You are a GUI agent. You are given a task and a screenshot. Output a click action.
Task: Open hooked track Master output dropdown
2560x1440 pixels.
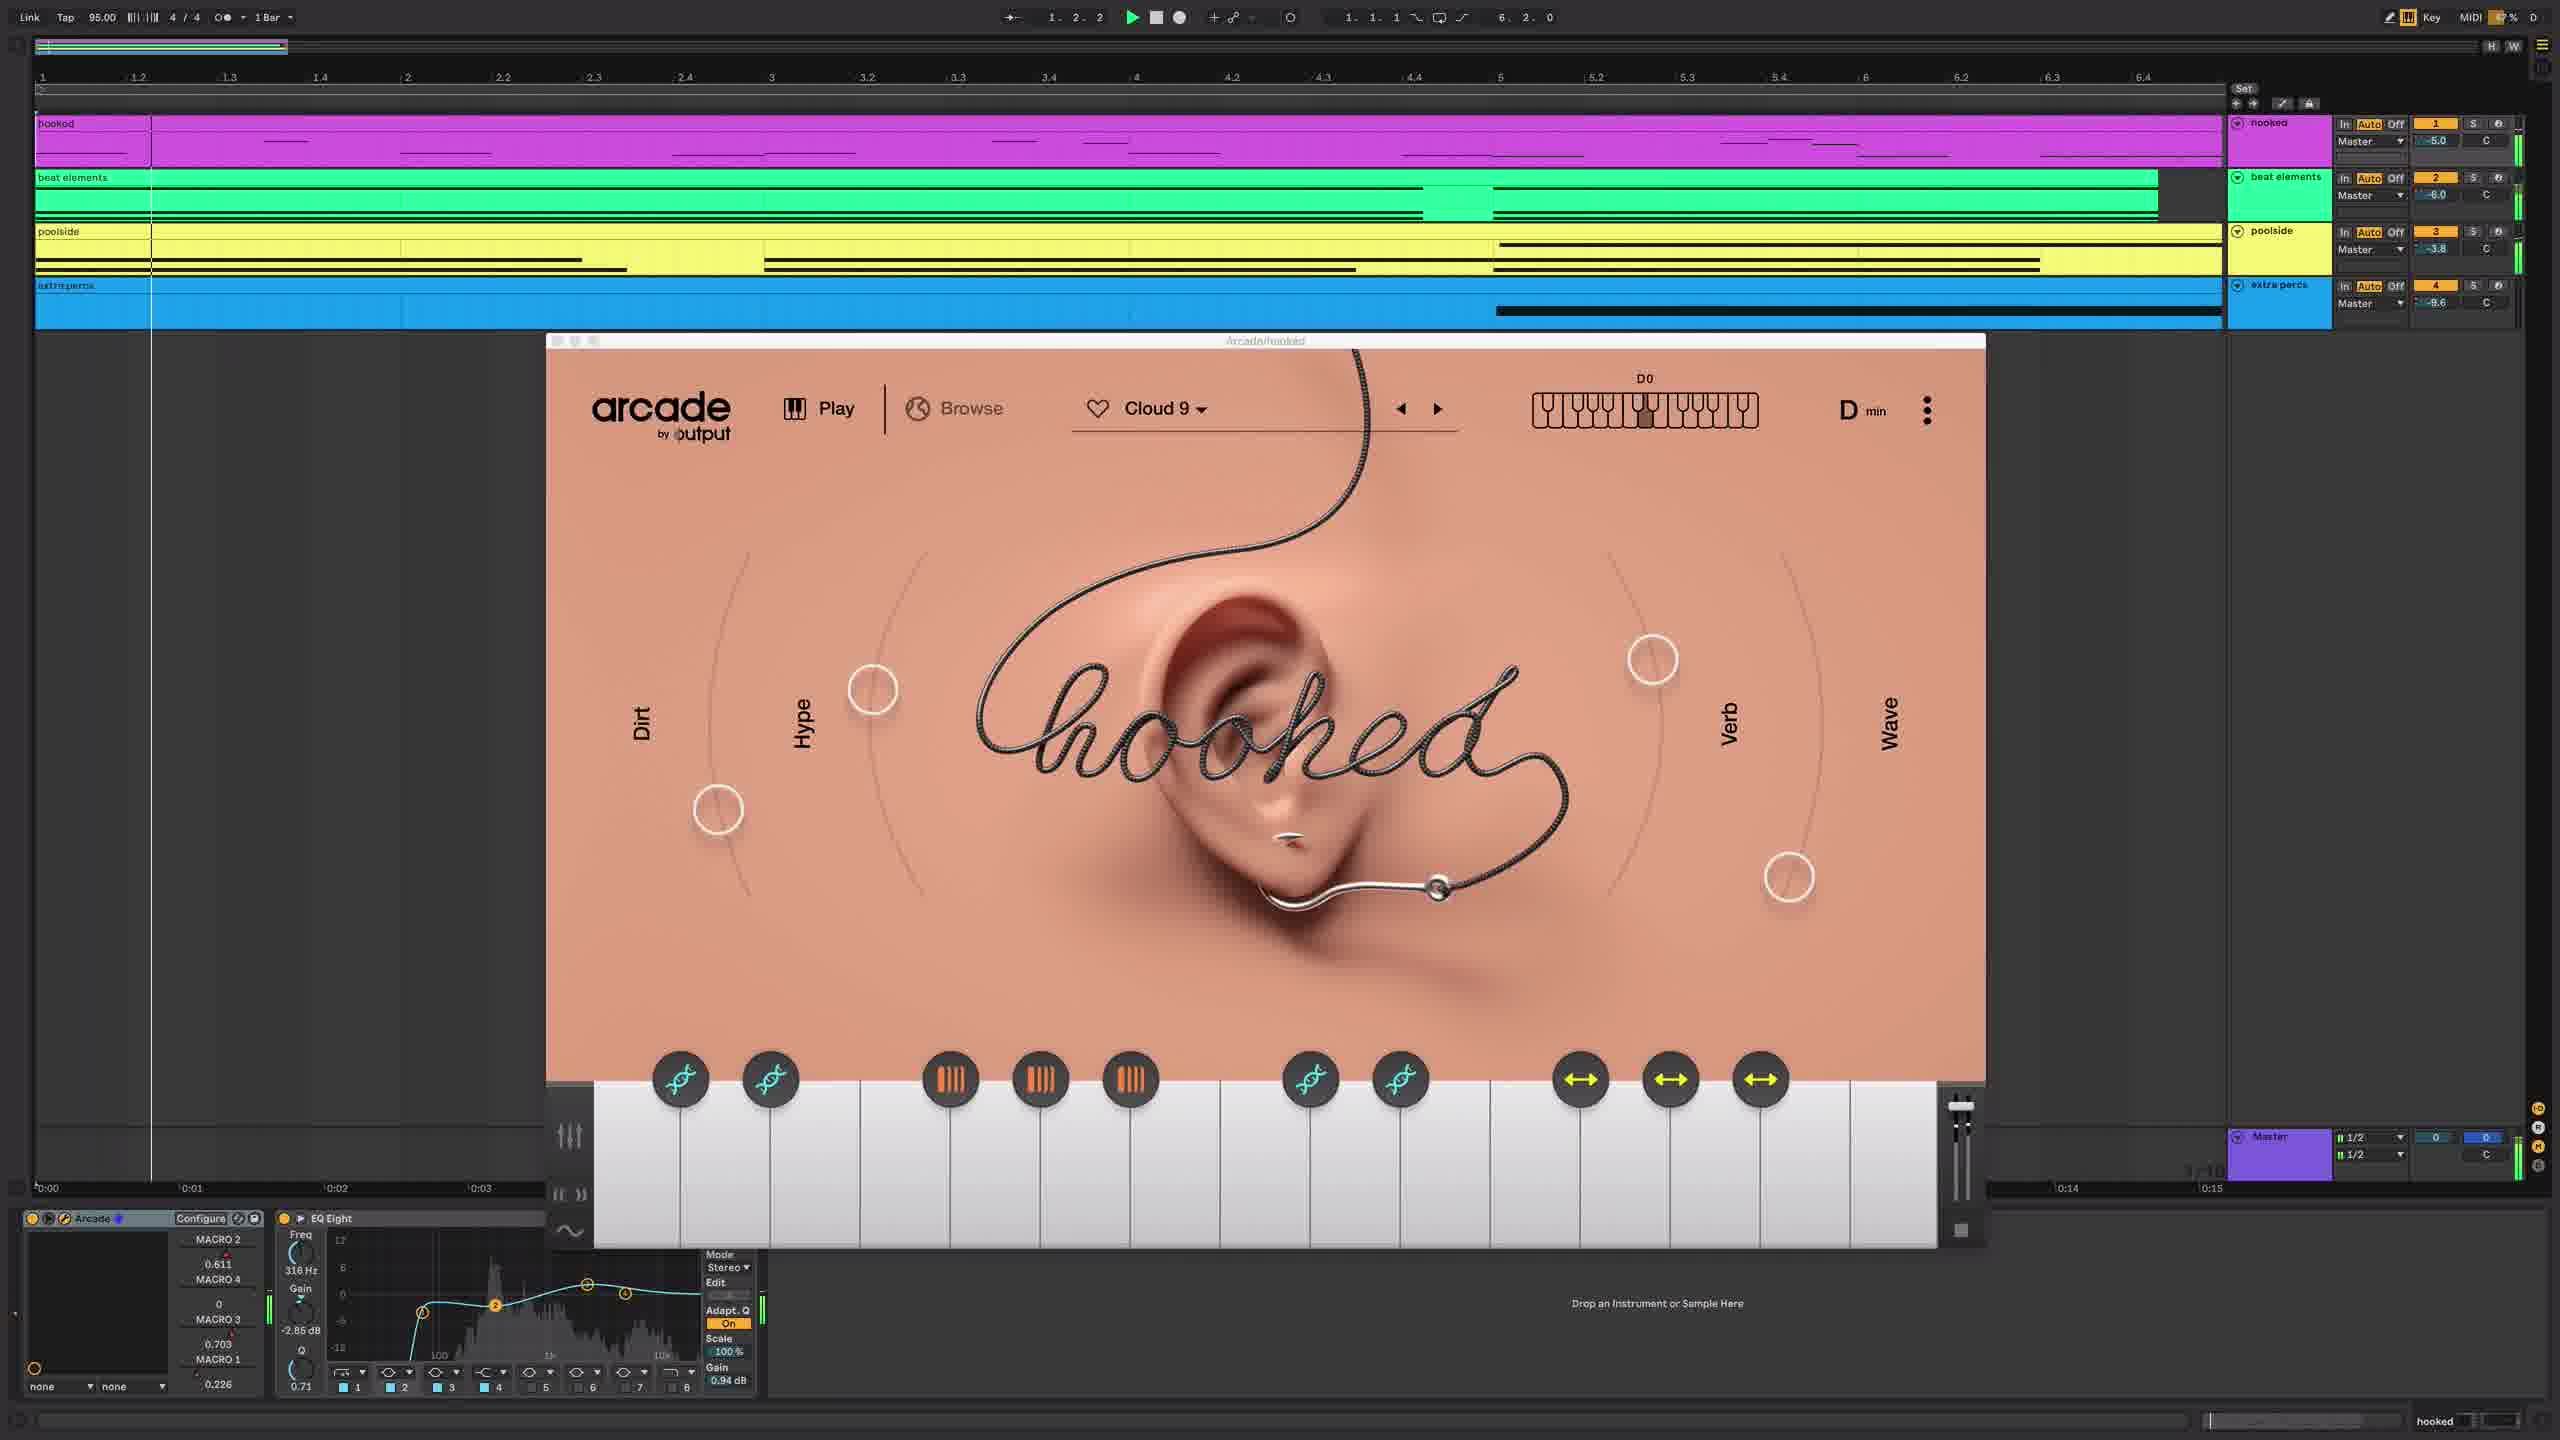2370,141
